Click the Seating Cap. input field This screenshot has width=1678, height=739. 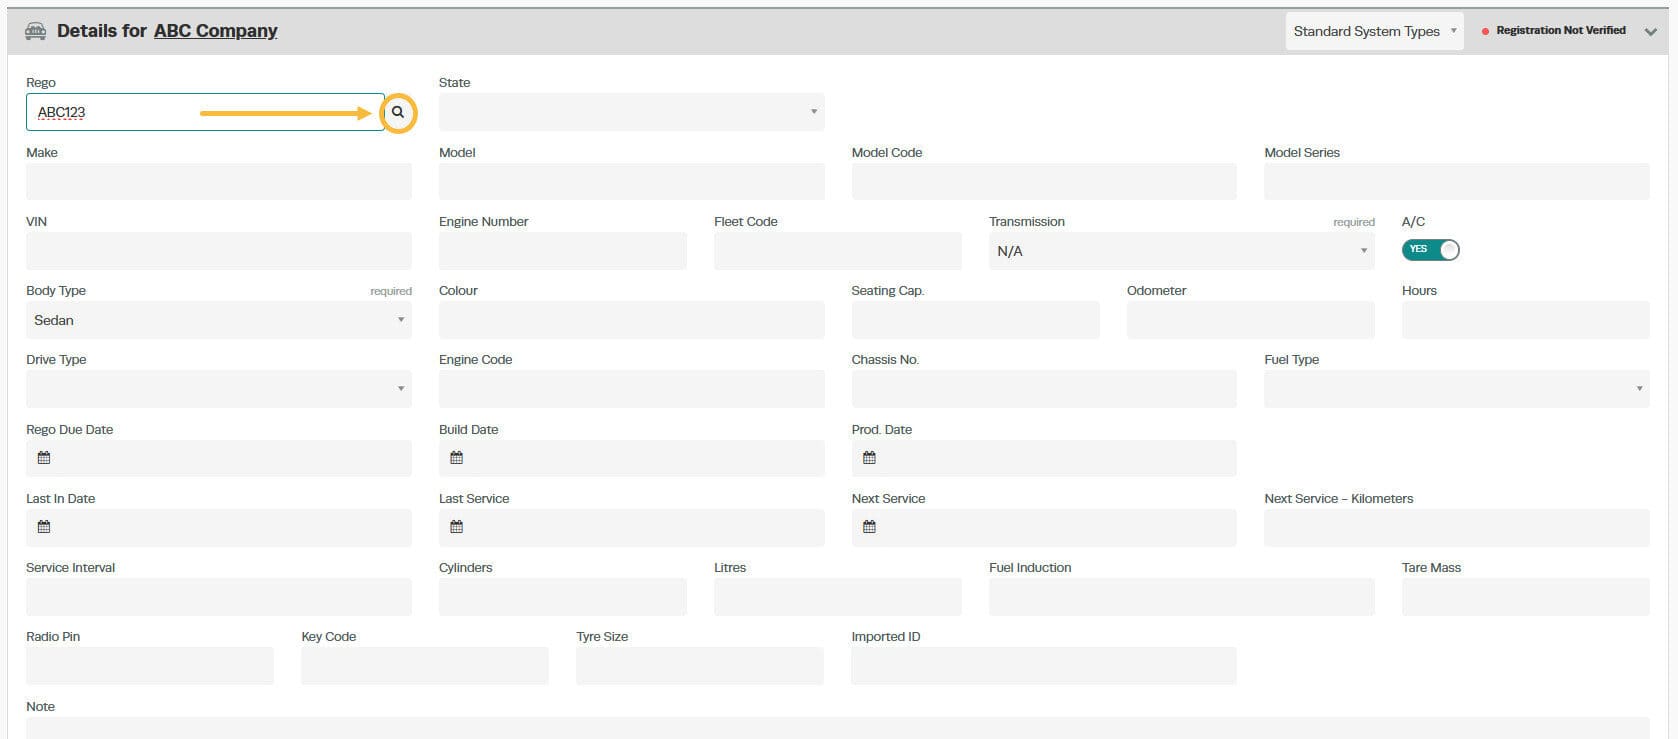(975, 320)
